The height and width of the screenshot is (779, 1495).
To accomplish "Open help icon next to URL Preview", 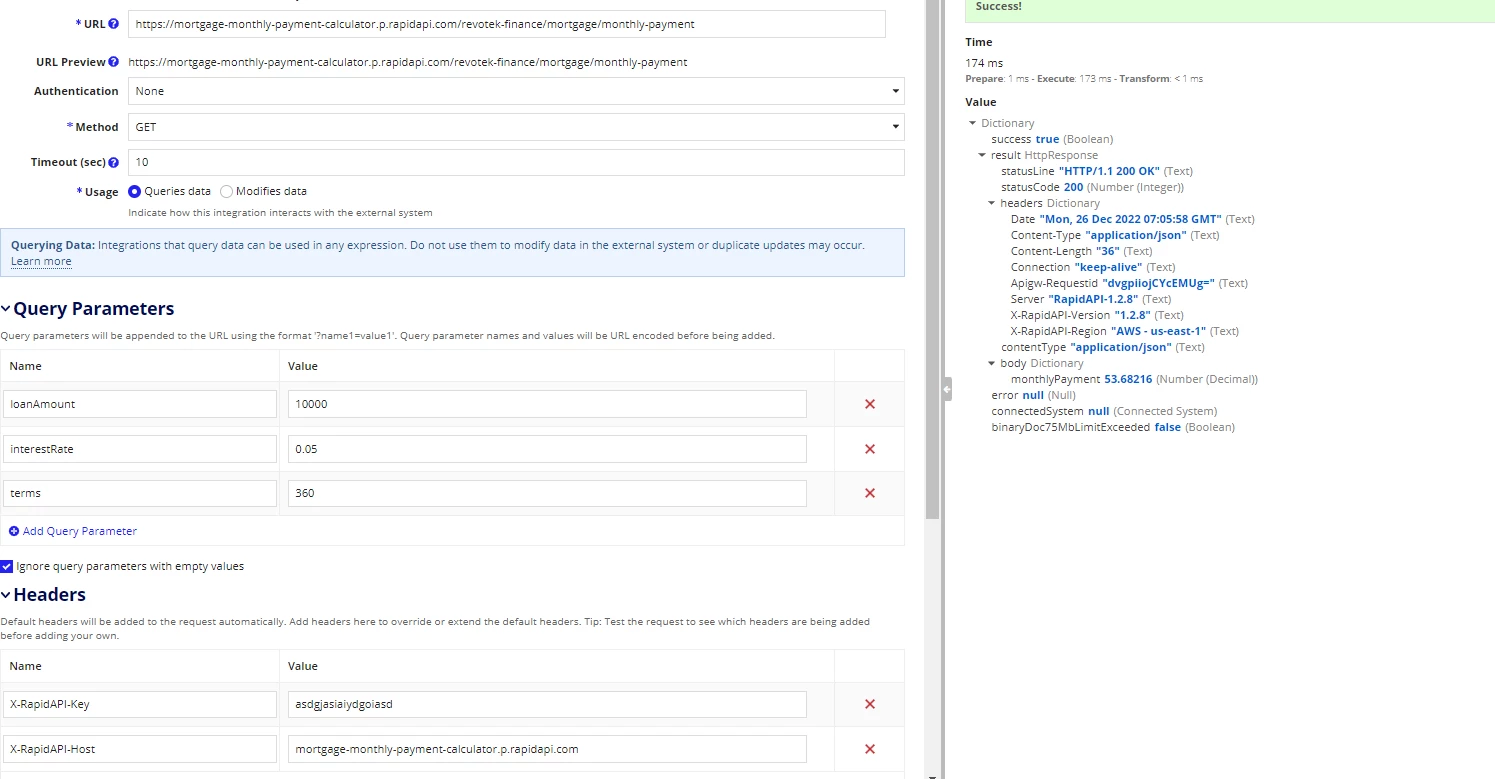I will click(114, 62).
